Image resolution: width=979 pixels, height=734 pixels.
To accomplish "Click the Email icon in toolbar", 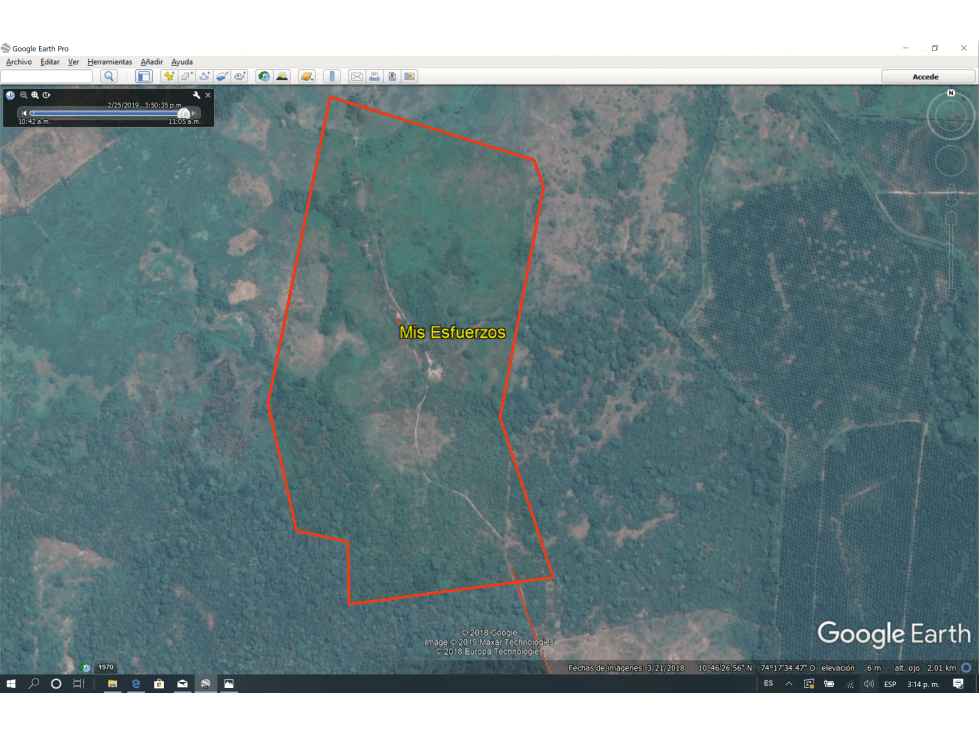I will pyautogui.click(x=356, y=76).
